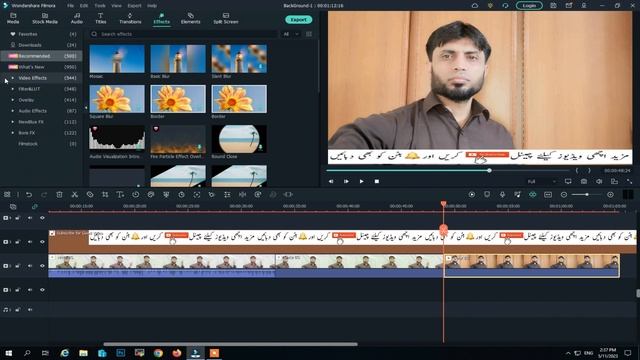Image resolution: width=640 pixels, height=360 pixels.
Task: Switch to the Titles tab
Action: (100, 18)
